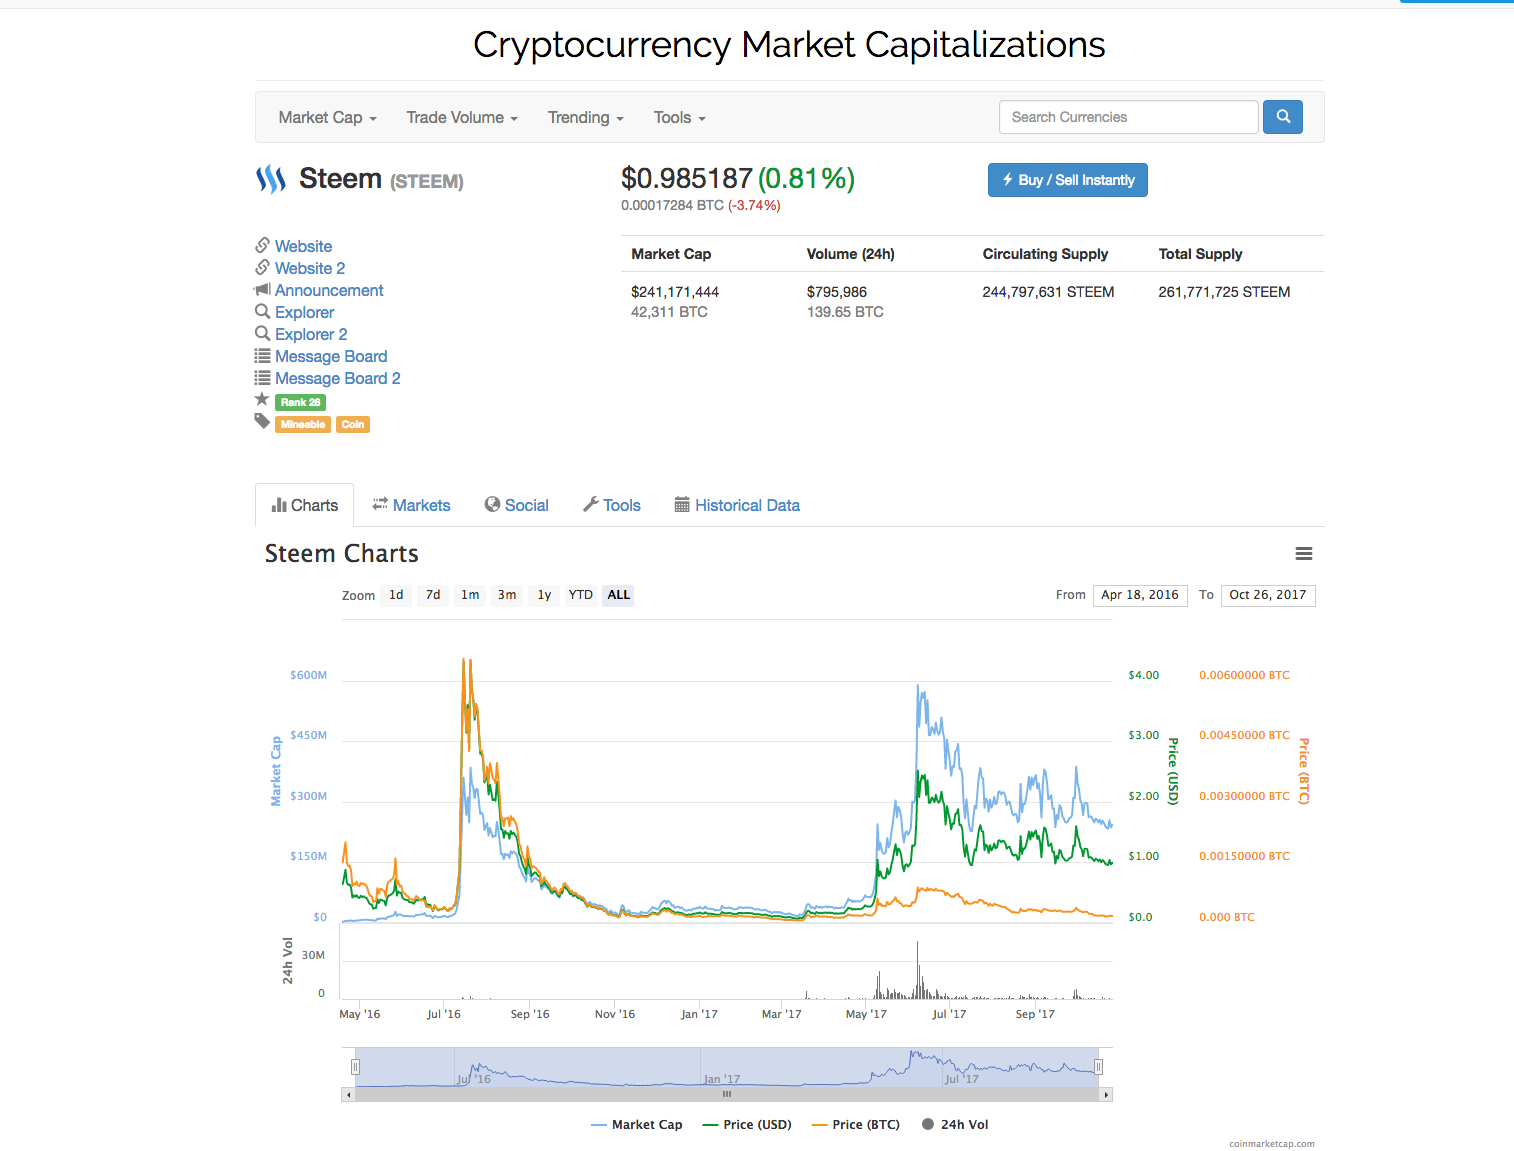Open the Trending dropdown menu
The image size is (1514, 1151).
pos(585,117)
